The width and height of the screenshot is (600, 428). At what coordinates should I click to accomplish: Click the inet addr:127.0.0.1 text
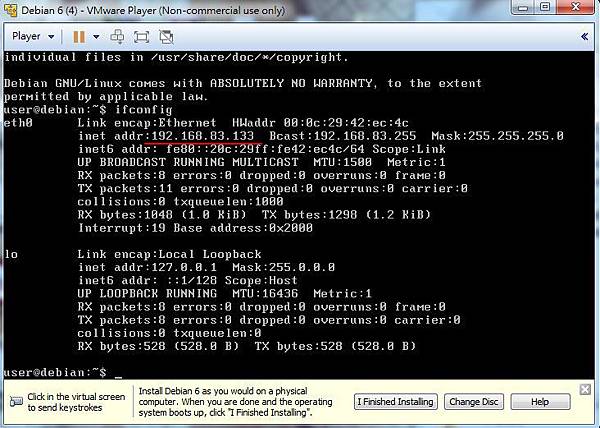147,267
